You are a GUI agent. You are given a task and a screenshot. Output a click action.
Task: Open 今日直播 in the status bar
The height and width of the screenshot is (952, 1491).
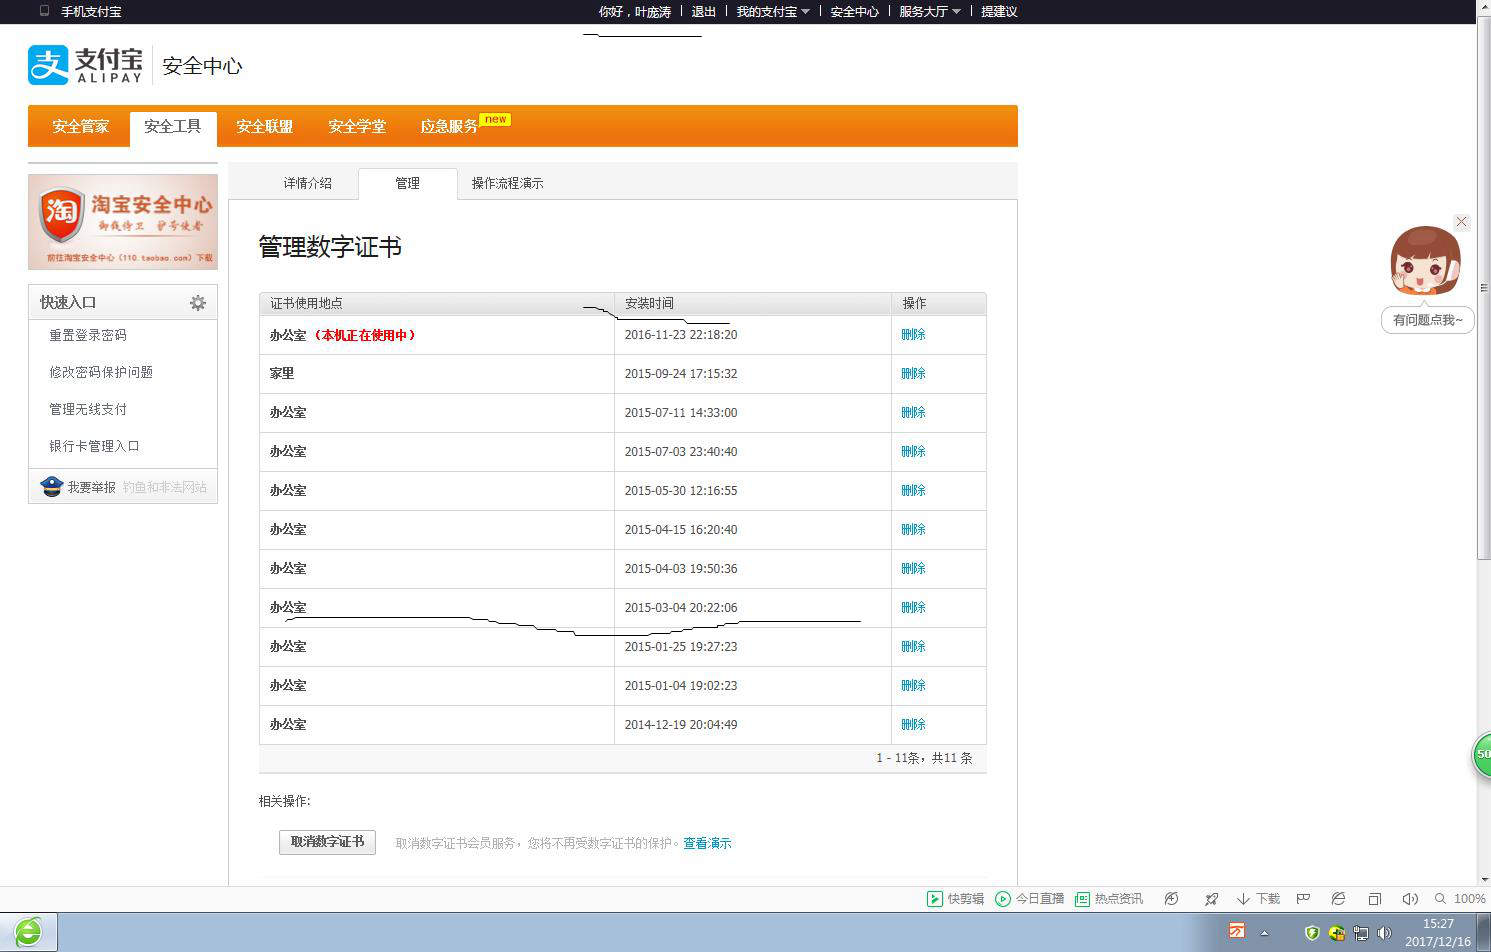point(1029,899)
